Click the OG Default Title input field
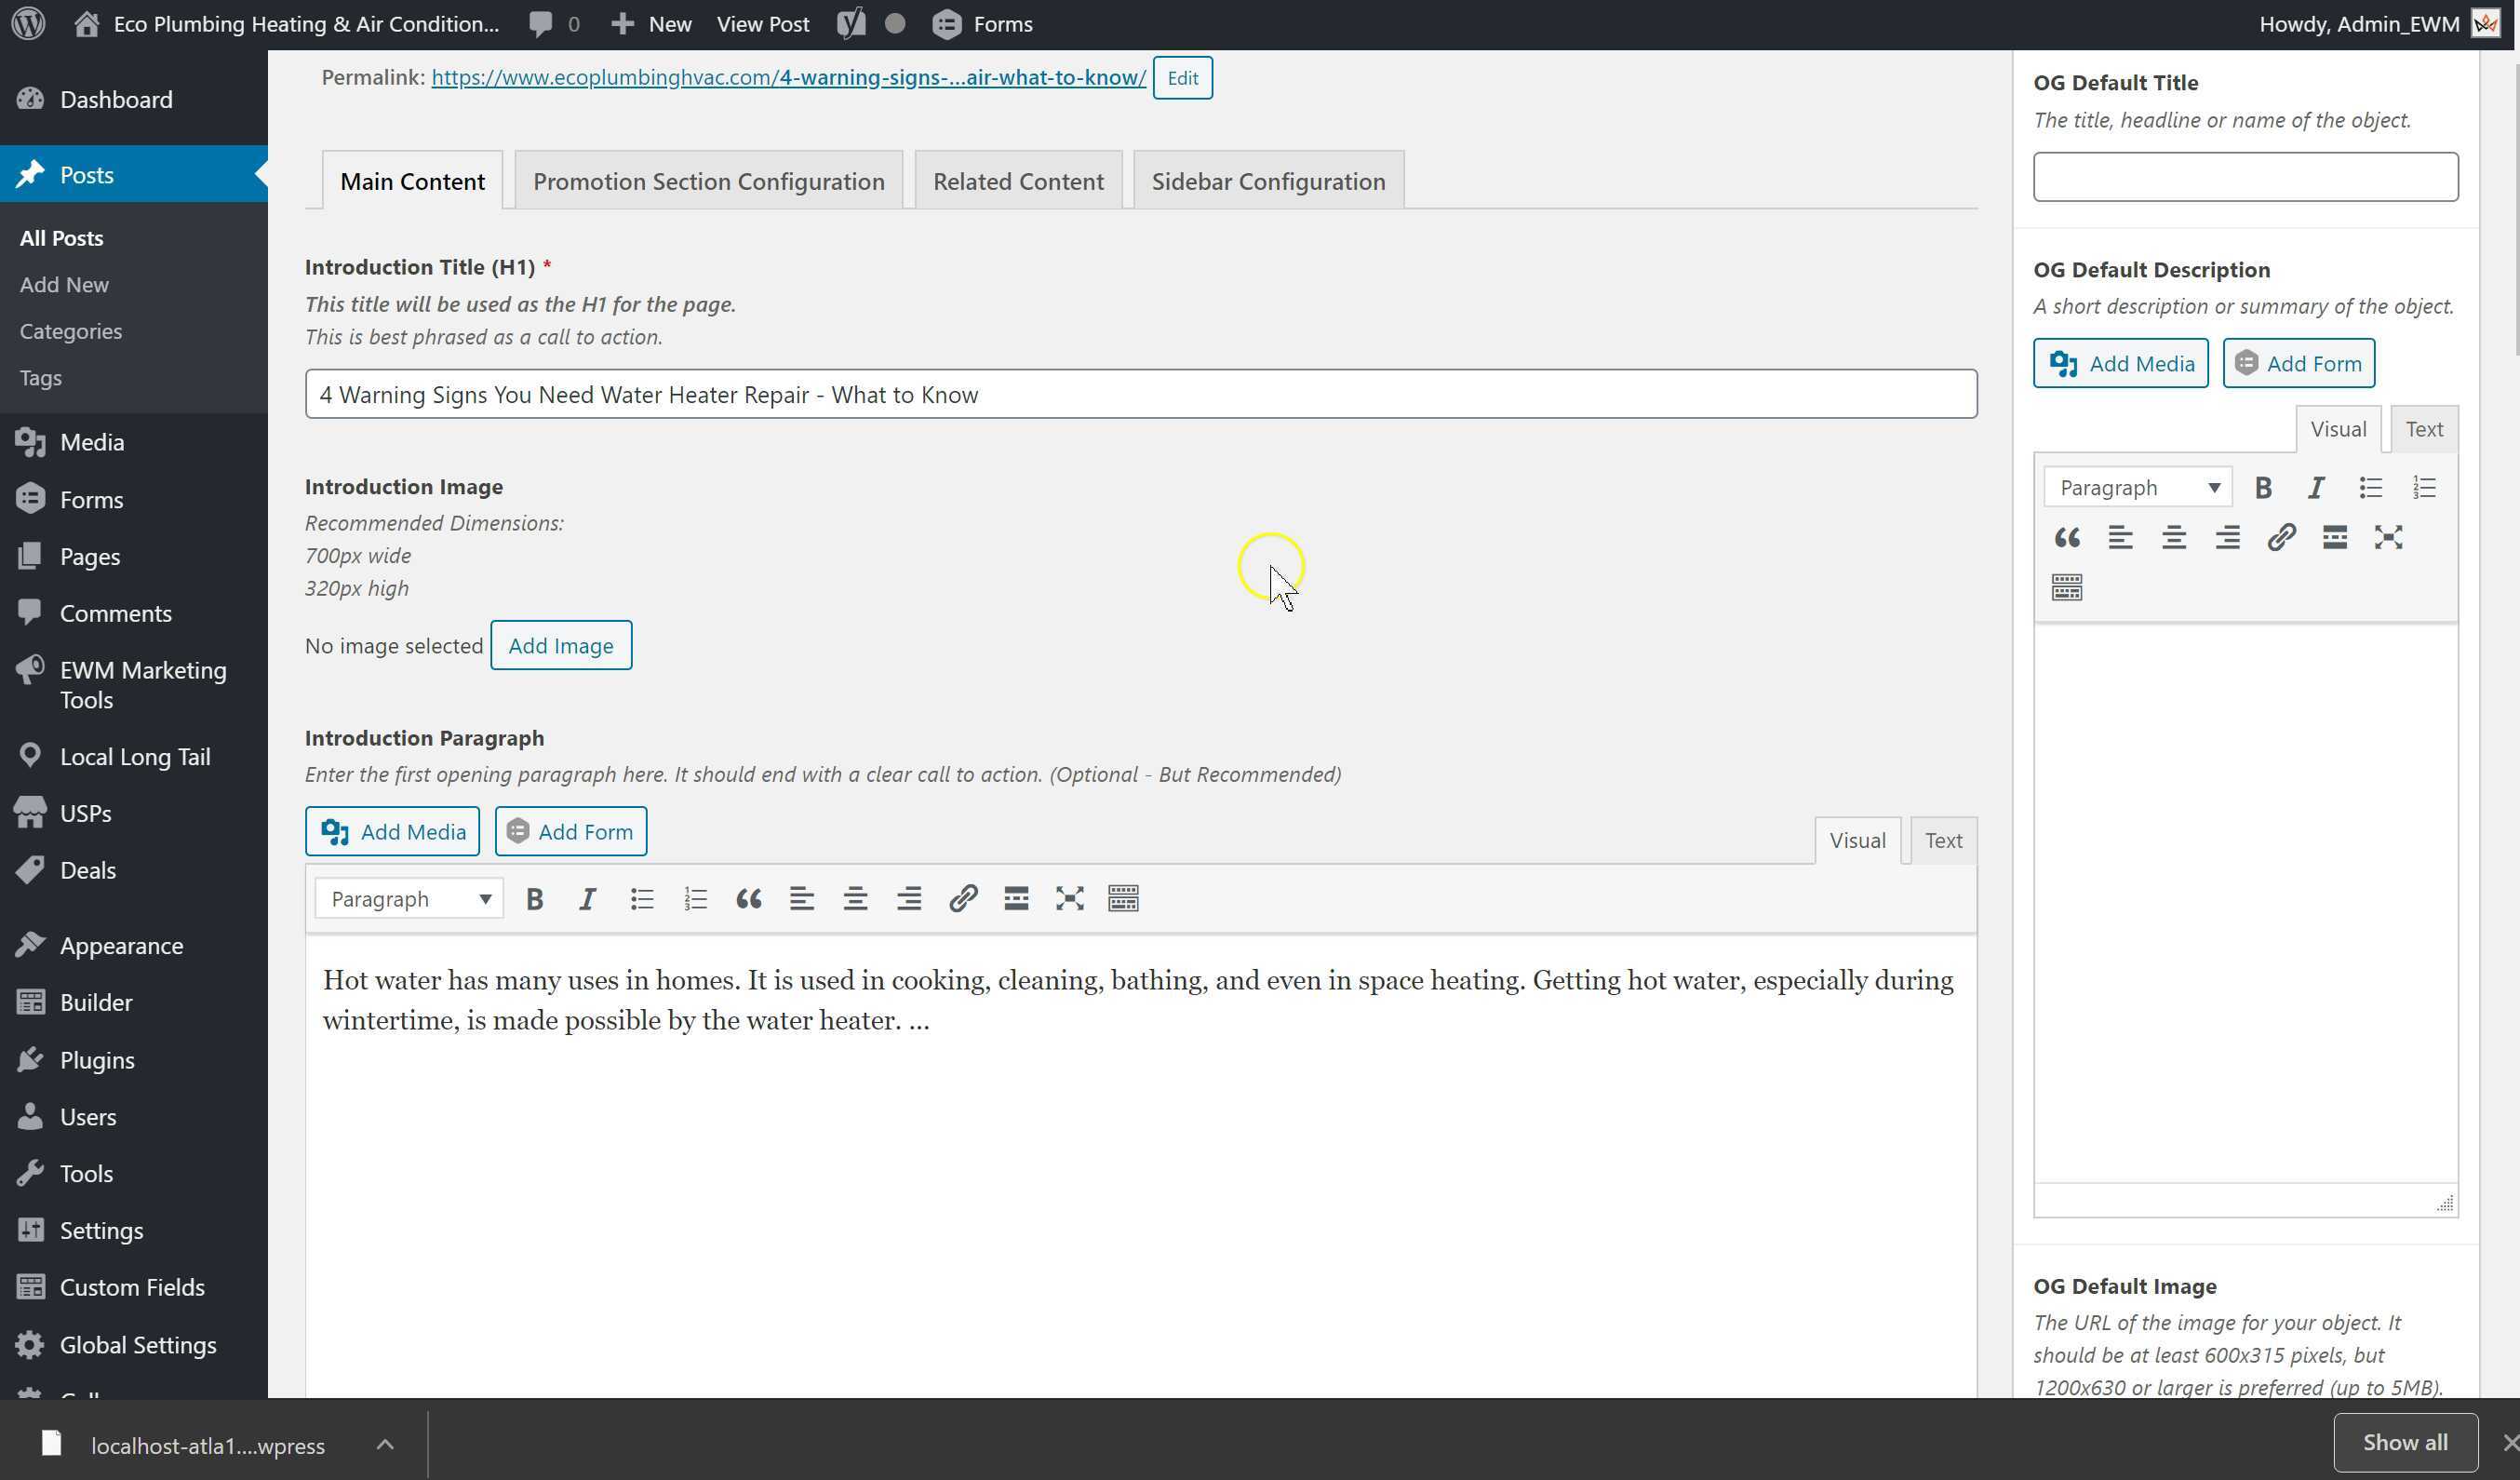Screen dimensions: 2520x1480 pyautogui.click(x=2245, y=177)
